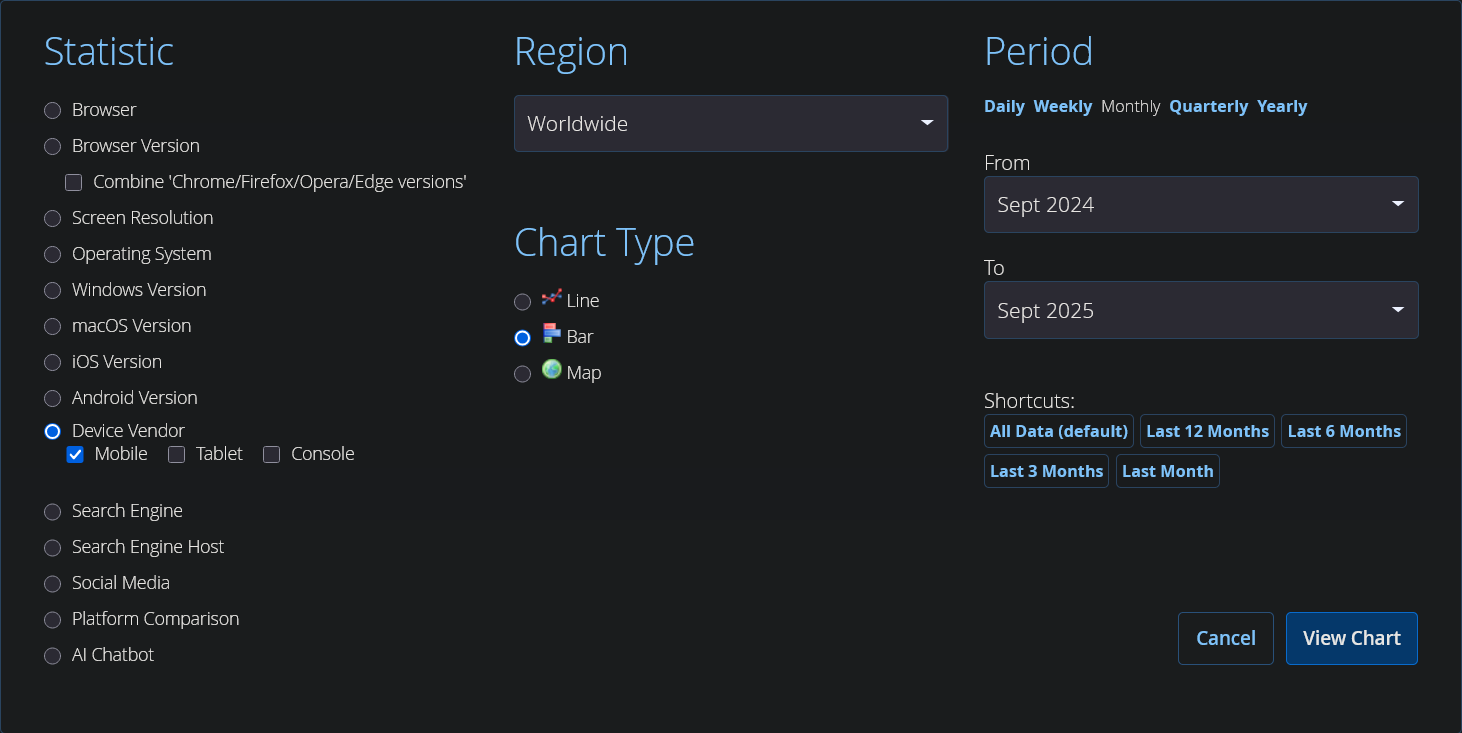Switch period to Quarterly
Image resolution: width=1462 pixels, height=733 pixels.
(1209, 106)
